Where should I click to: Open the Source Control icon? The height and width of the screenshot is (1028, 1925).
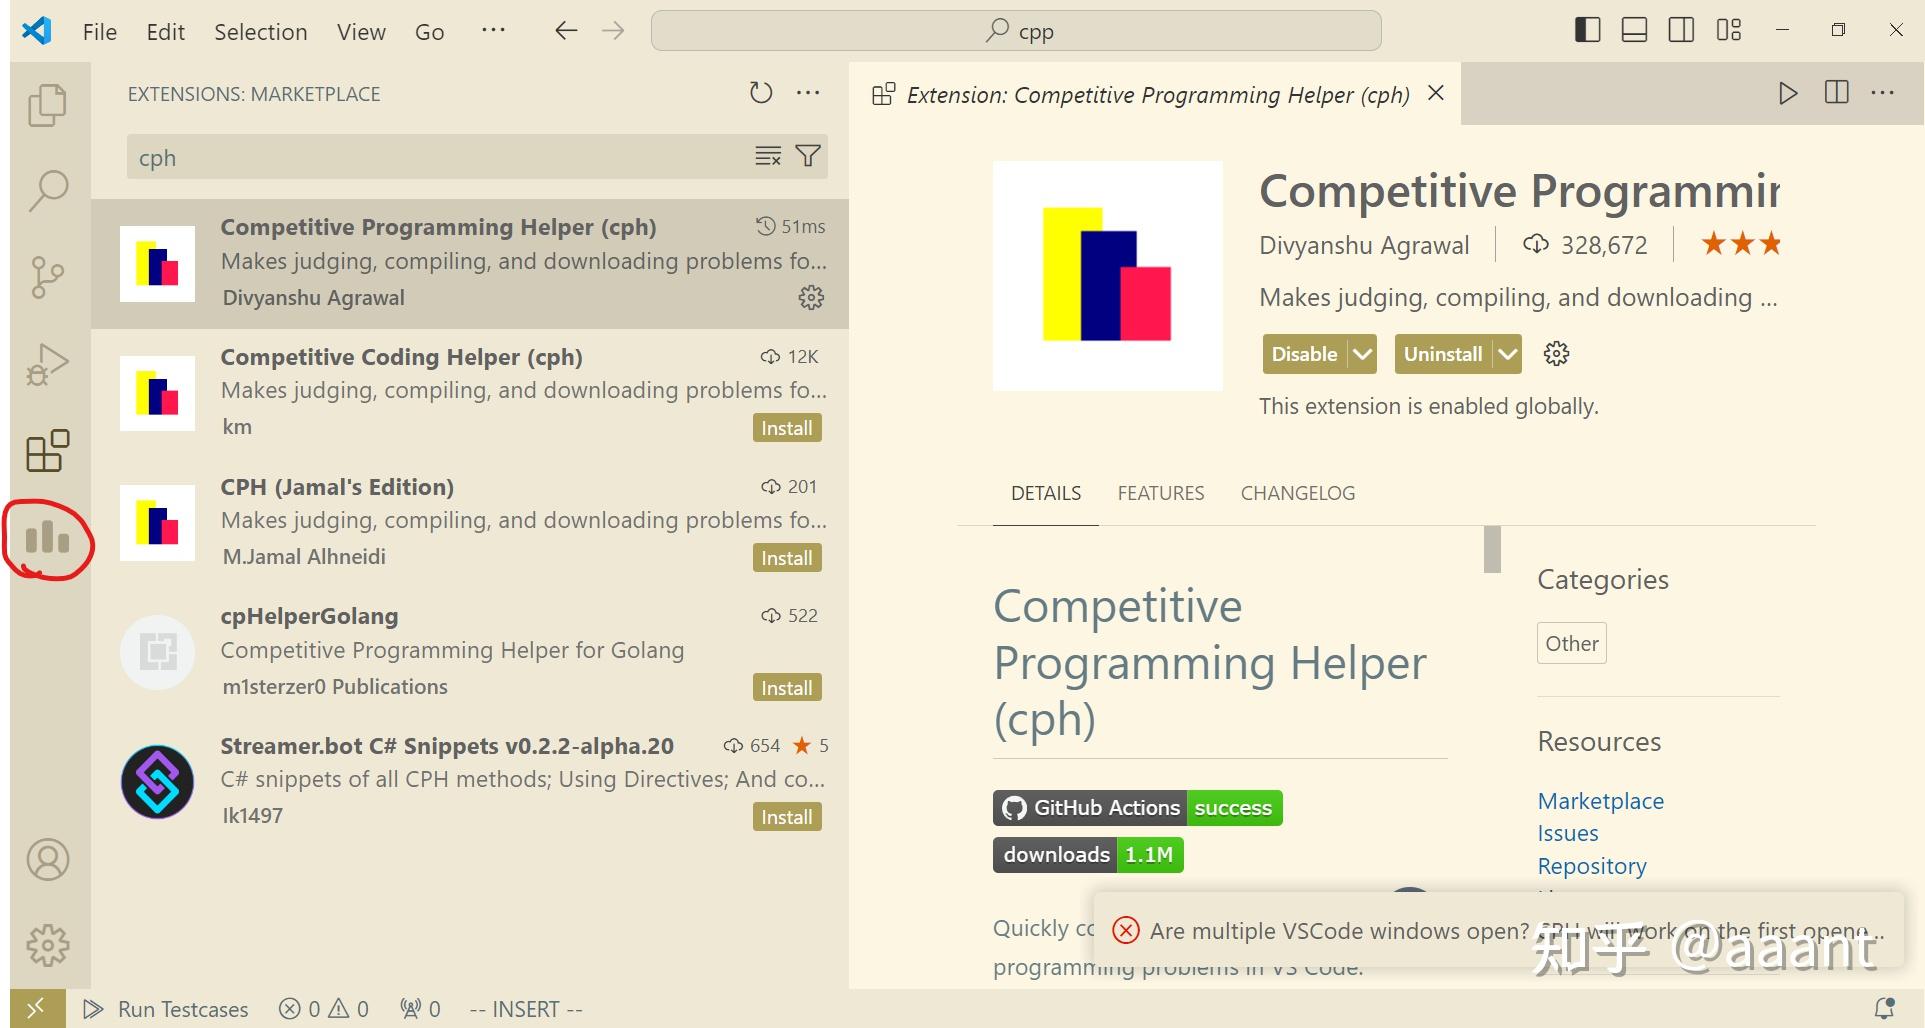(x=47, y=277)
